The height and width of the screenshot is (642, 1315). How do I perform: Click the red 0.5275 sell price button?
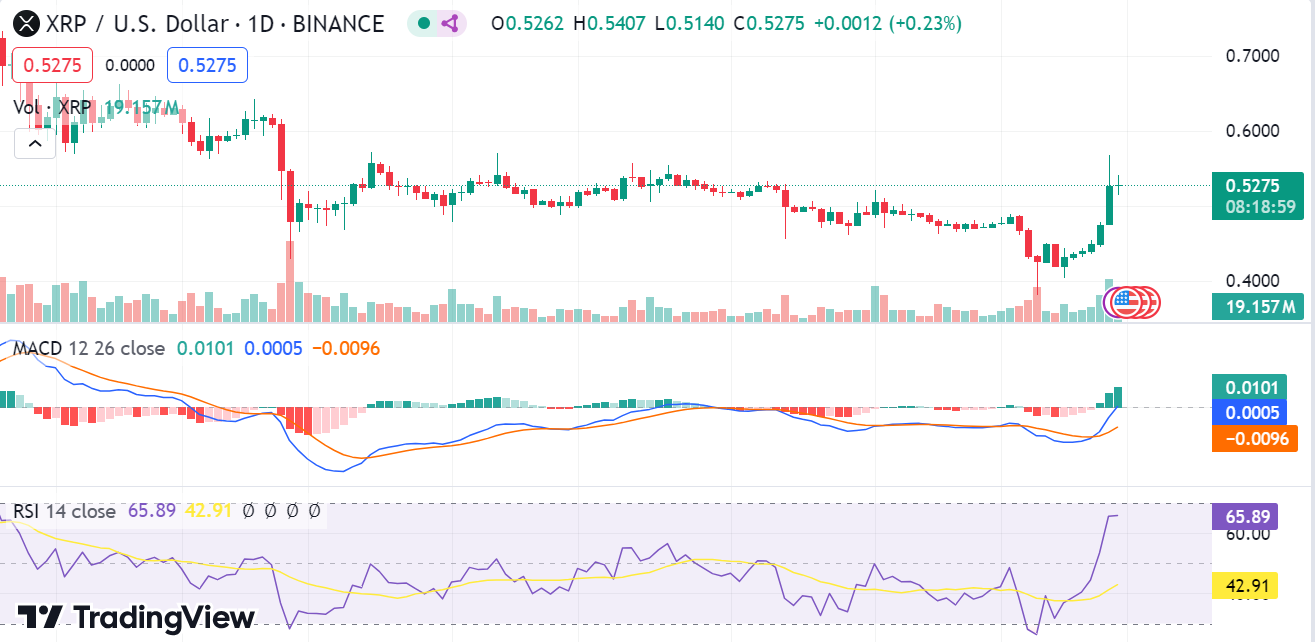click(x=52, y=65)
